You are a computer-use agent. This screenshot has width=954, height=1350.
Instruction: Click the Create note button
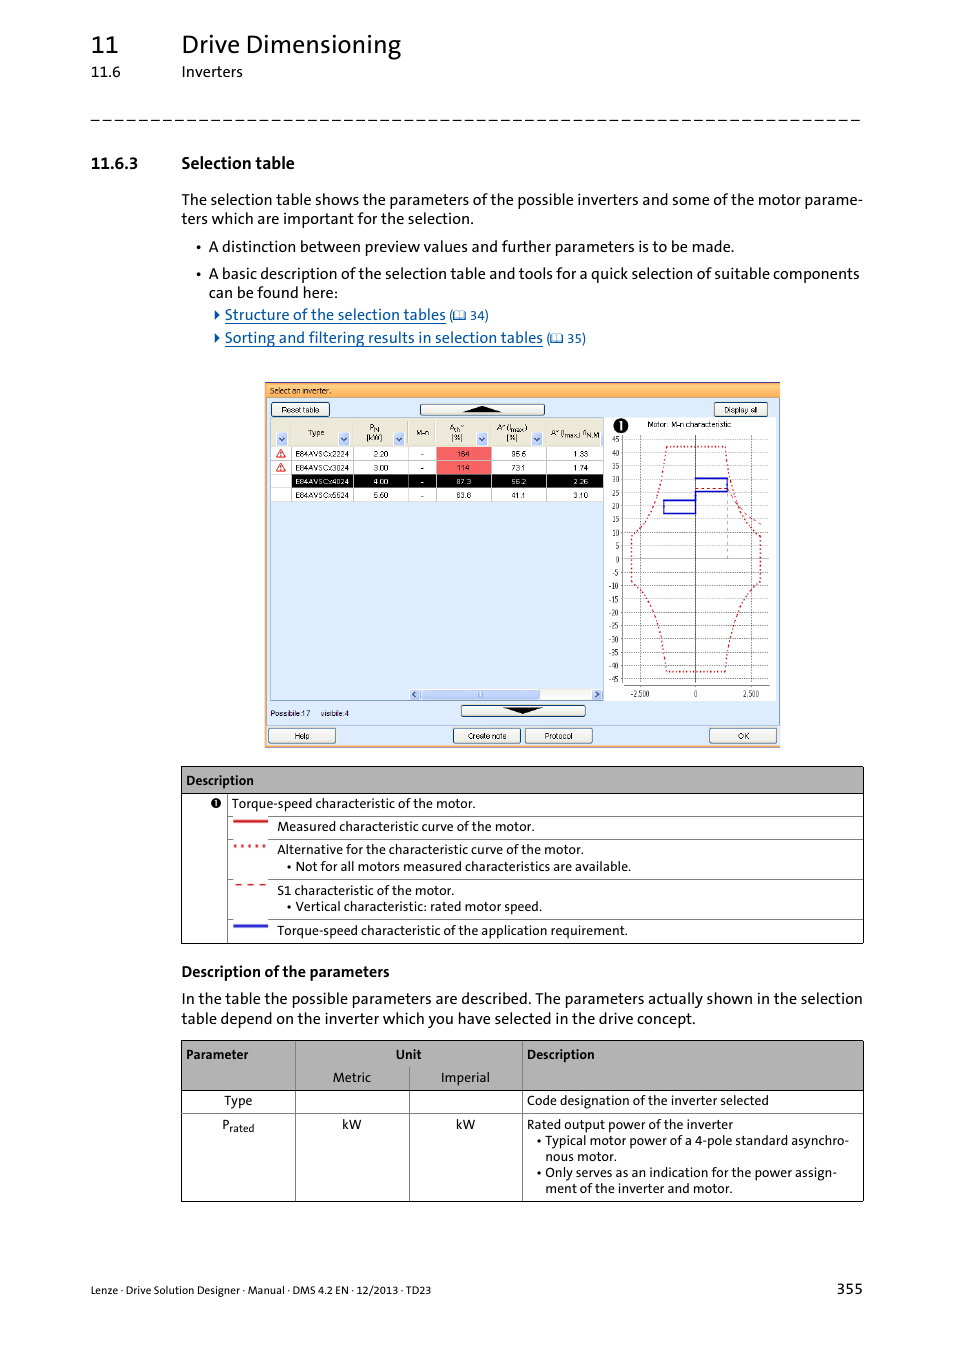487,736
